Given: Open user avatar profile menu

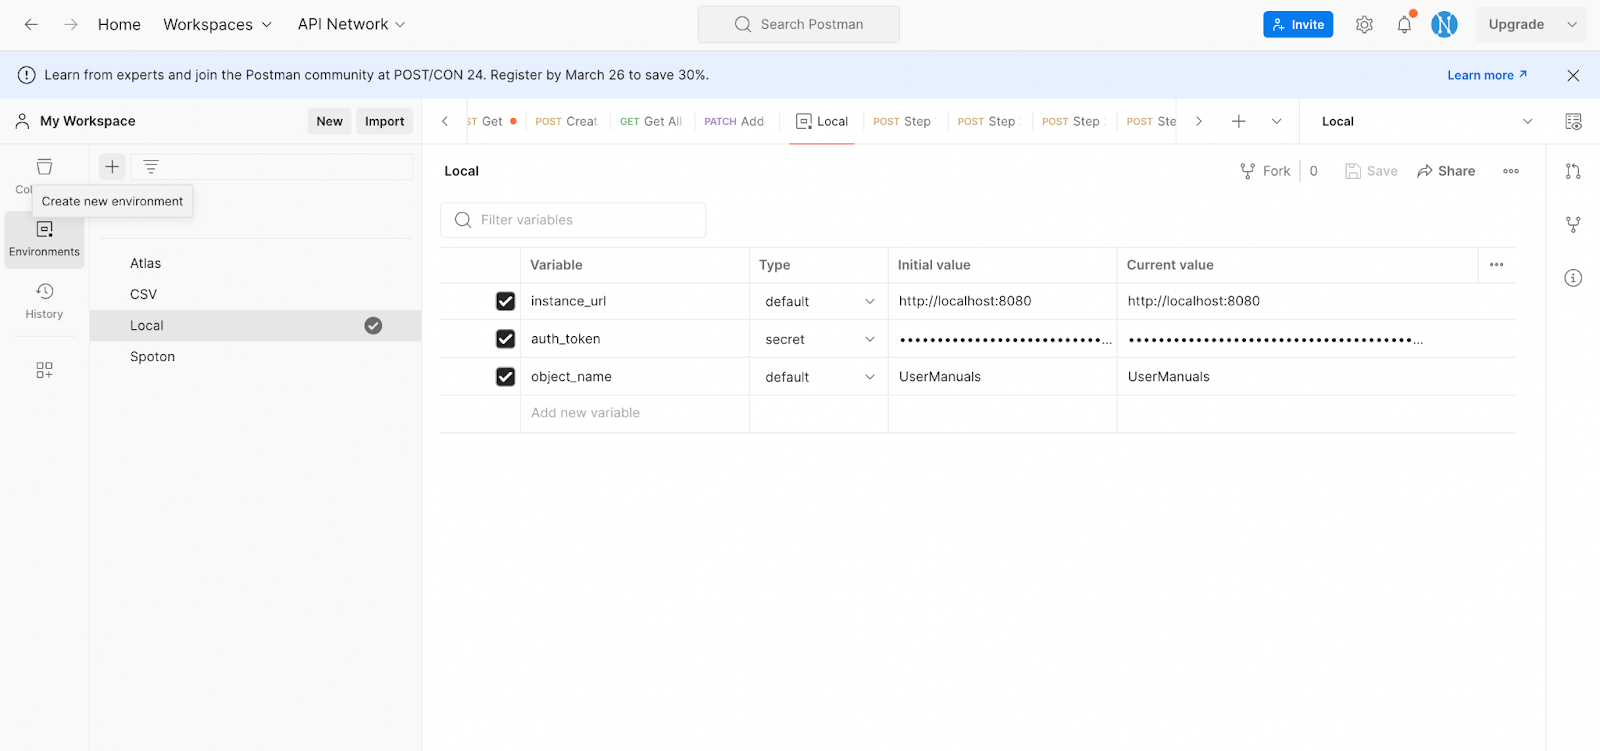Looking at the screenshot, I should [x=1444, y=24].
